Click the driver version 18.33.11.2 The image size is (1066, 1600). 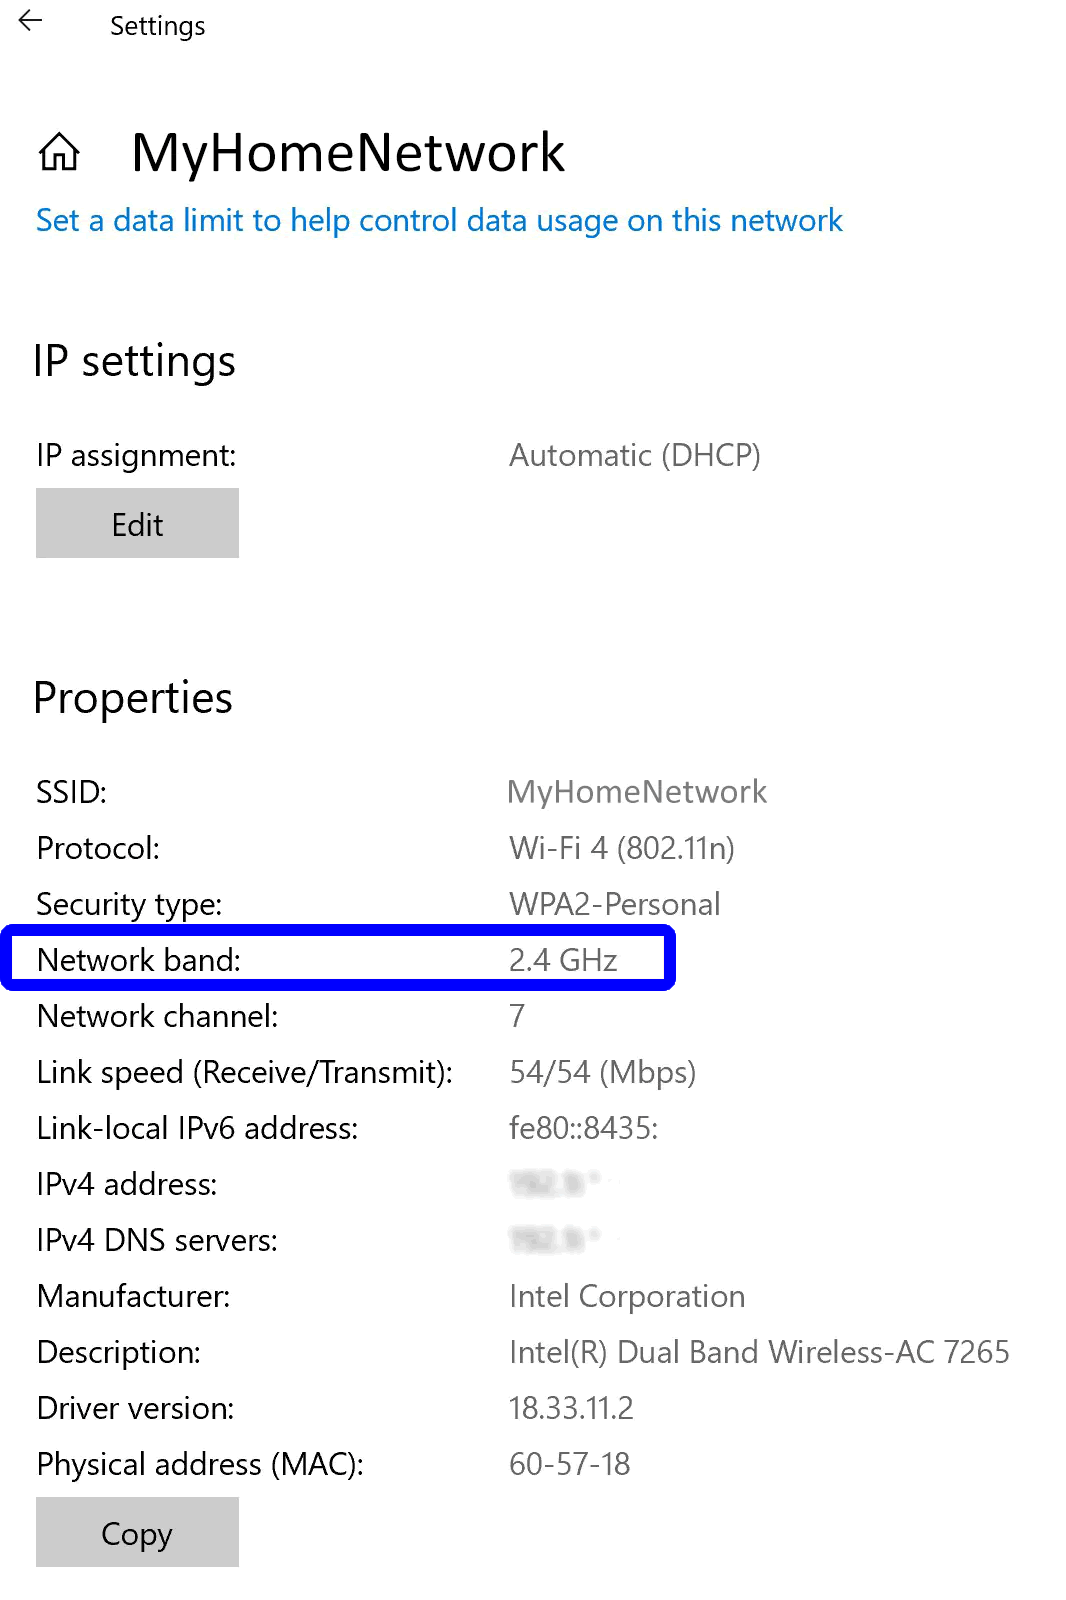coord(571,1408)
